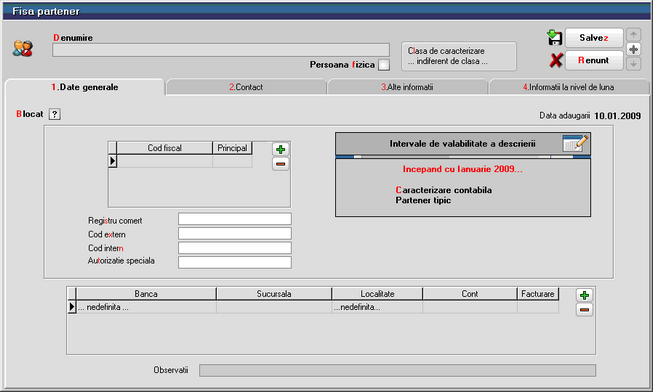Click the Renunt button
Viewport: 653px width, 392px height.
594,60
